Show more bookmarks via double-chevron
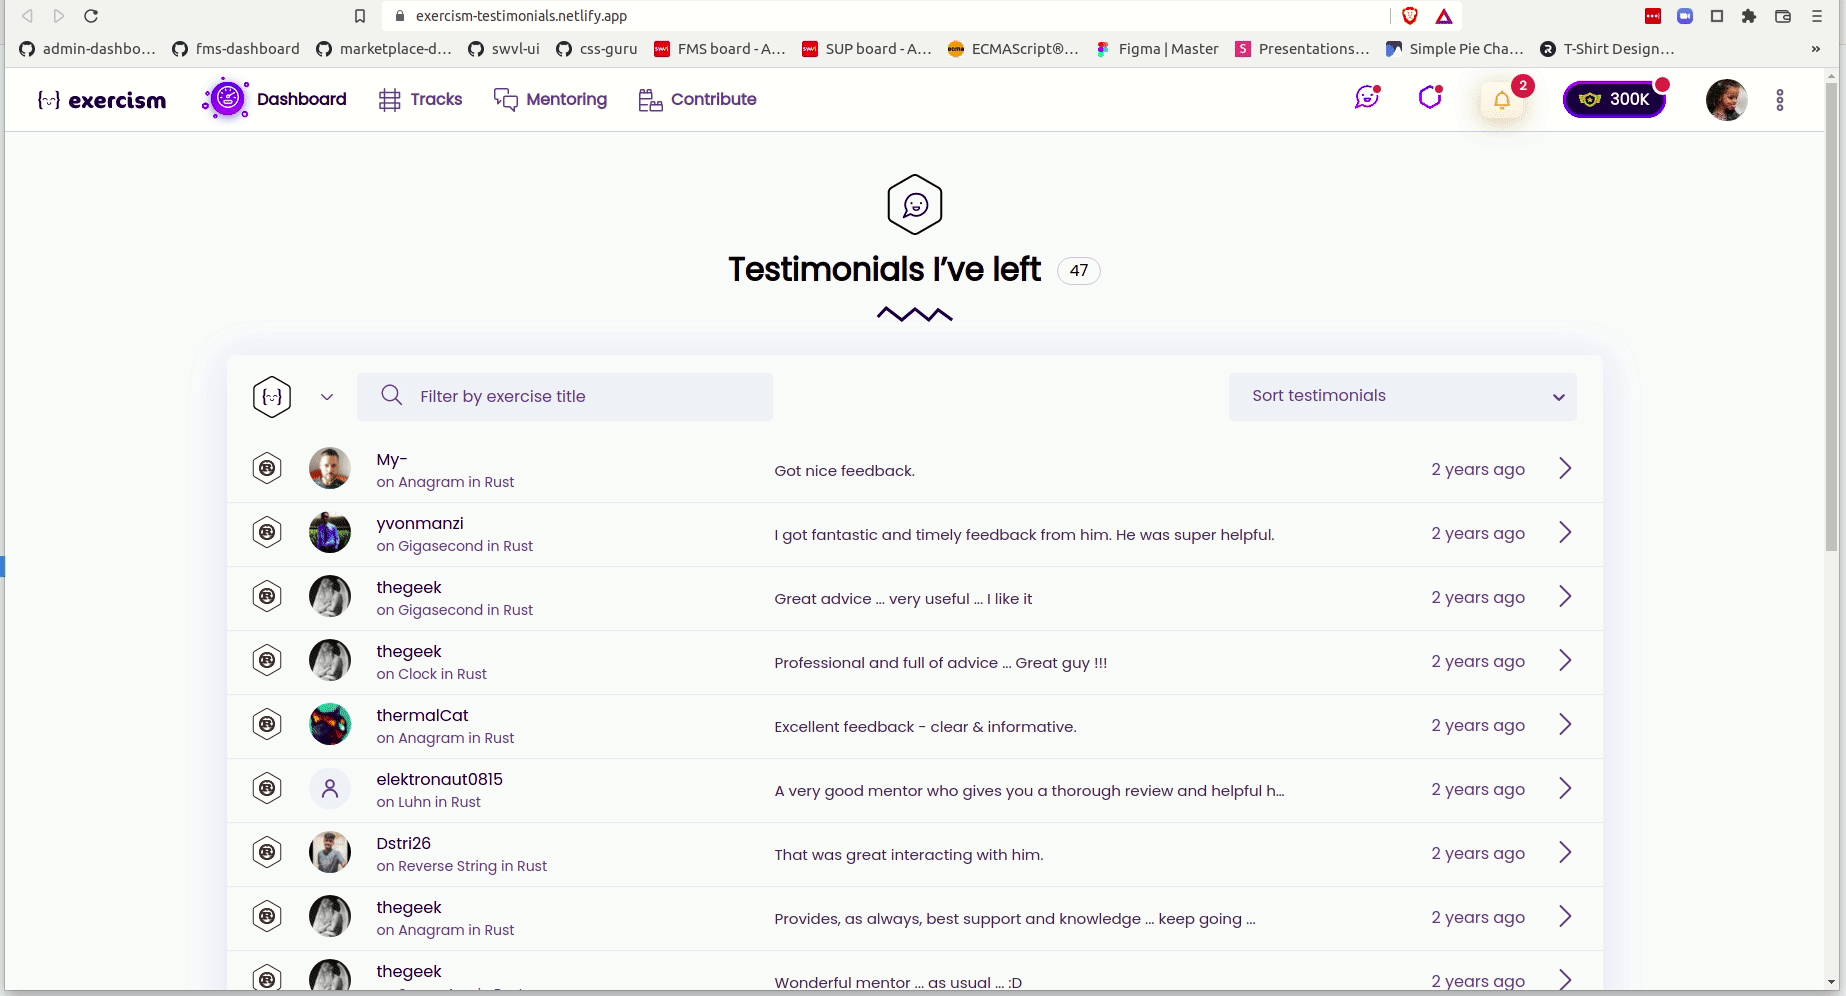The image size is (1846, 996). 1816,49
